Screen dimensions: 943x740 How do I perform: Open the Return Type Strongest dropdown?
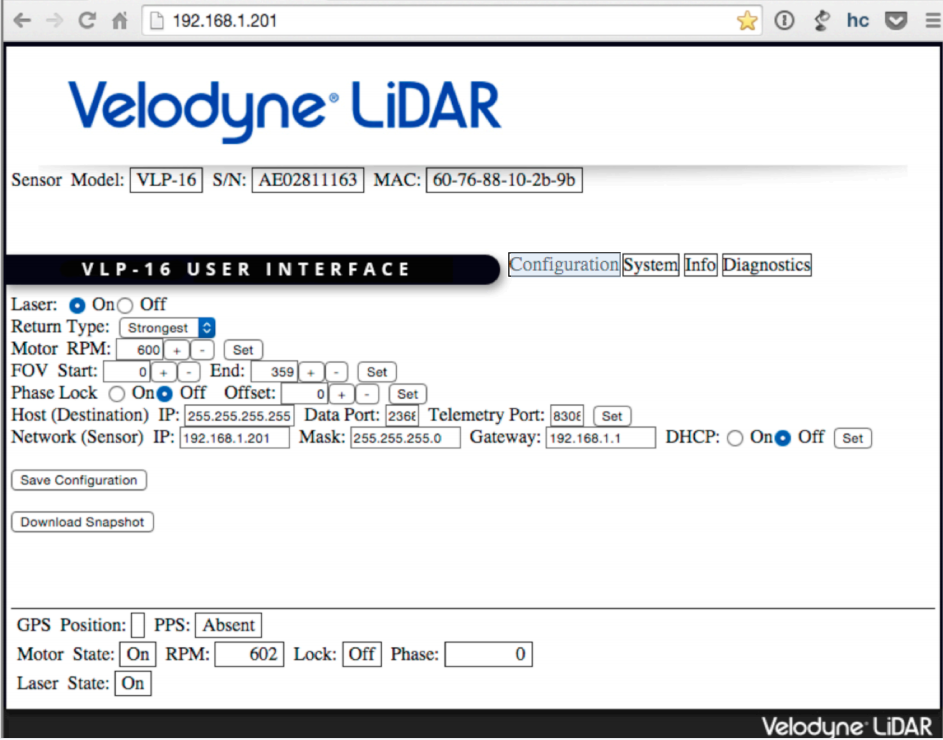(167, 328)
